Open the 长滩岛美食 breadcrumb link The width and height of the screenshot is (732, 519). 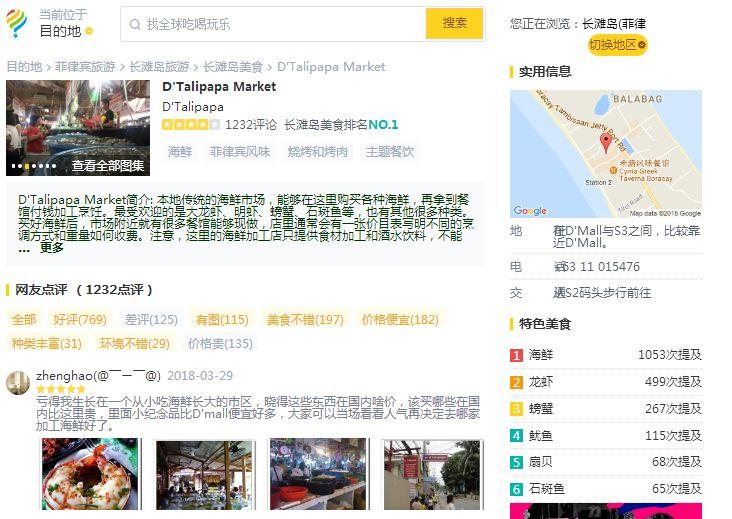pos(233,67)
